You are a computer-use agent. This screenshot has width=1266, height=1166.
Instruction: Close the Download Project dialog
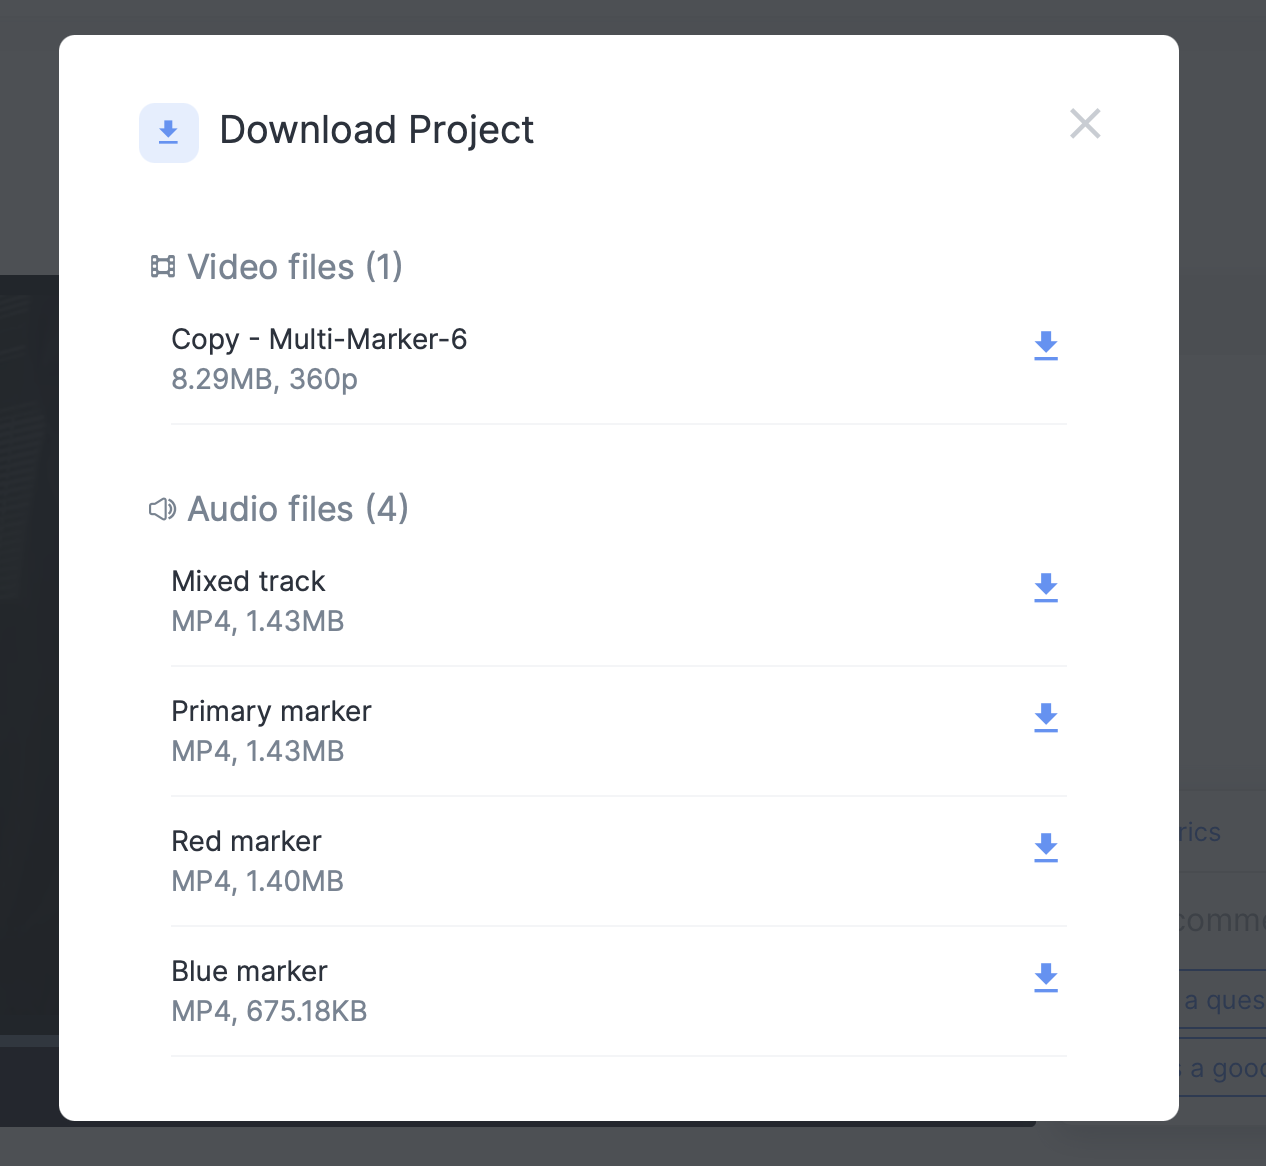pos(1085,124)
